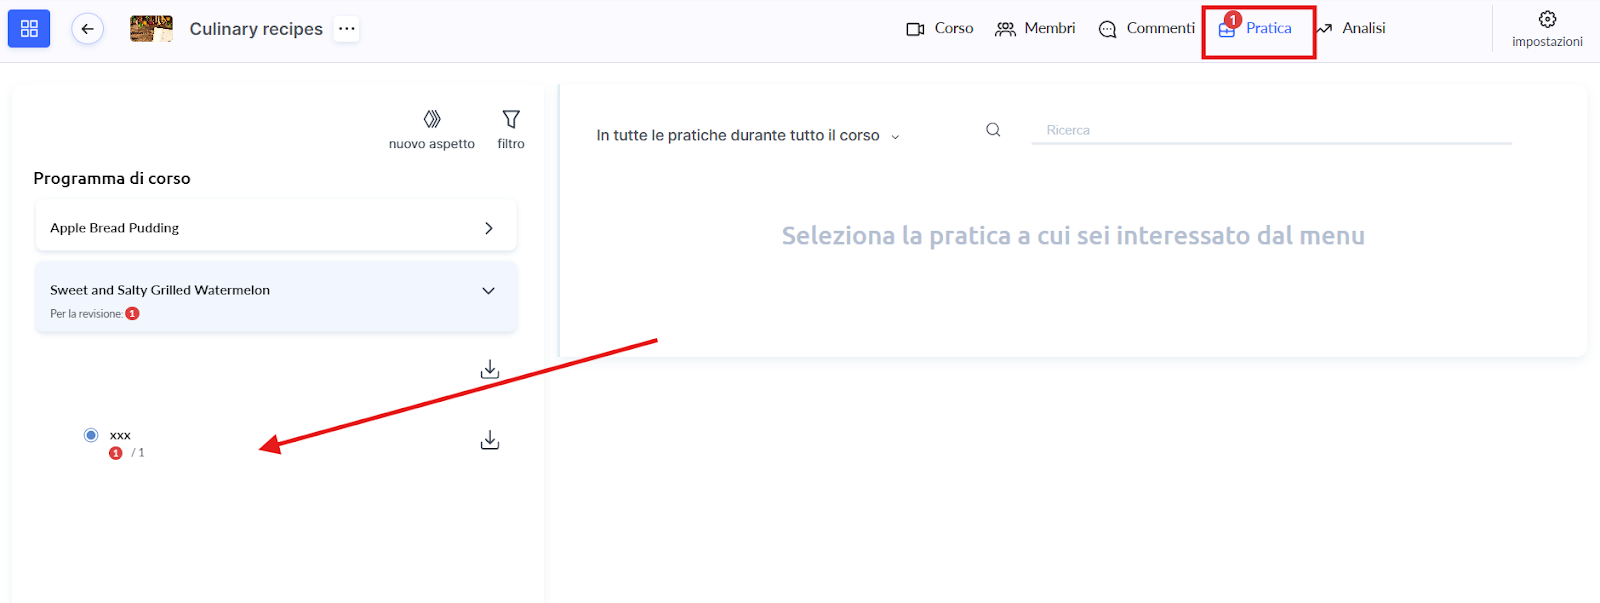1600x603 pixels.
Task: Click the upper download icon below Sweet and Salty
Action: 490,370
